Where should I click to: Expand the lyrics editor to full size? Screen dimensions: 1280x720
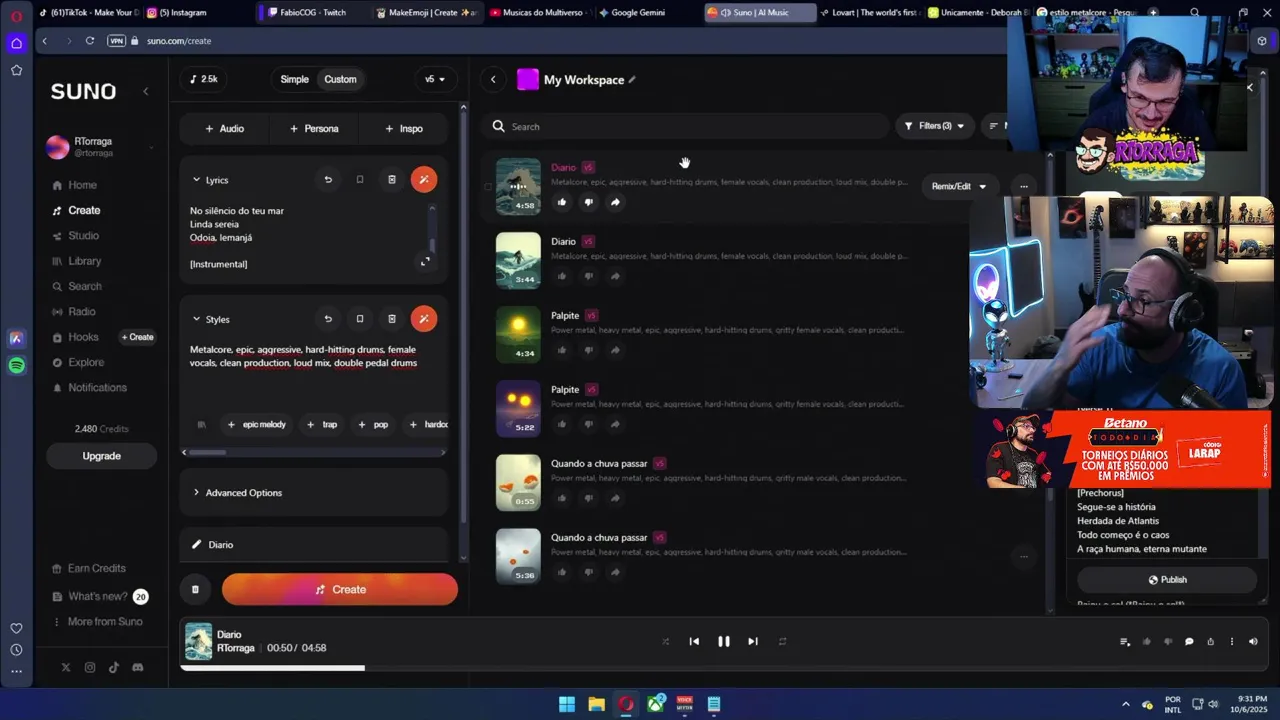click(425, 262)
